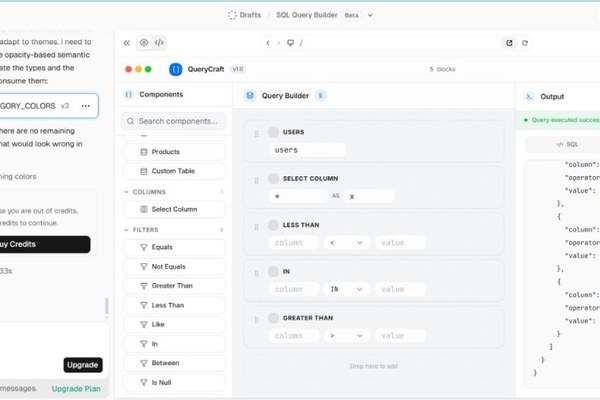The height and width of the screenshot is (400, 600).
Task: Grab the USERS block drag handle
Action: point(256,134)
